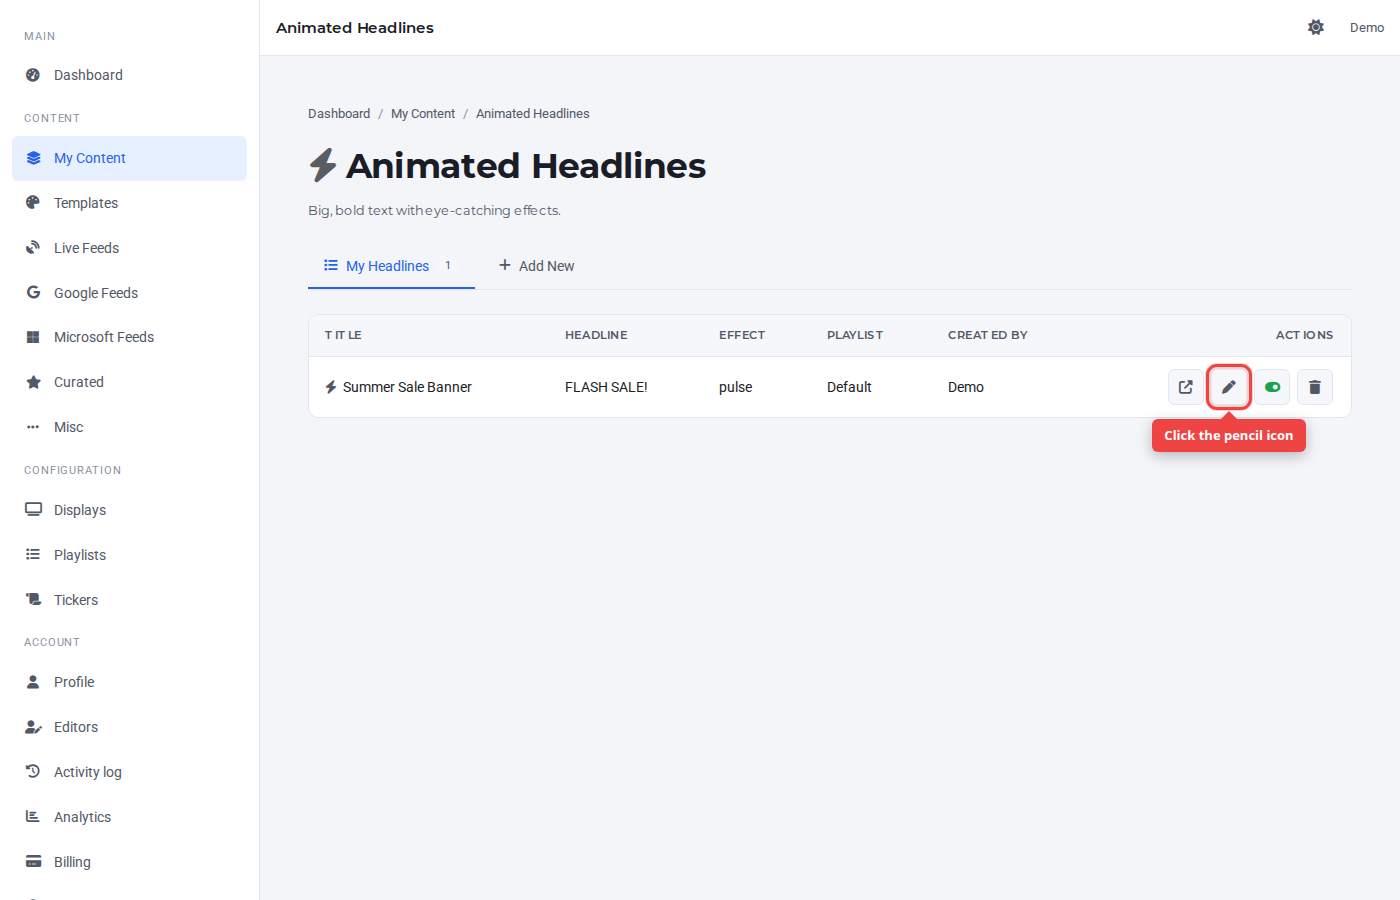The image size is (1400, 900).
Task: View the Activity log
Action: point(129,771)
